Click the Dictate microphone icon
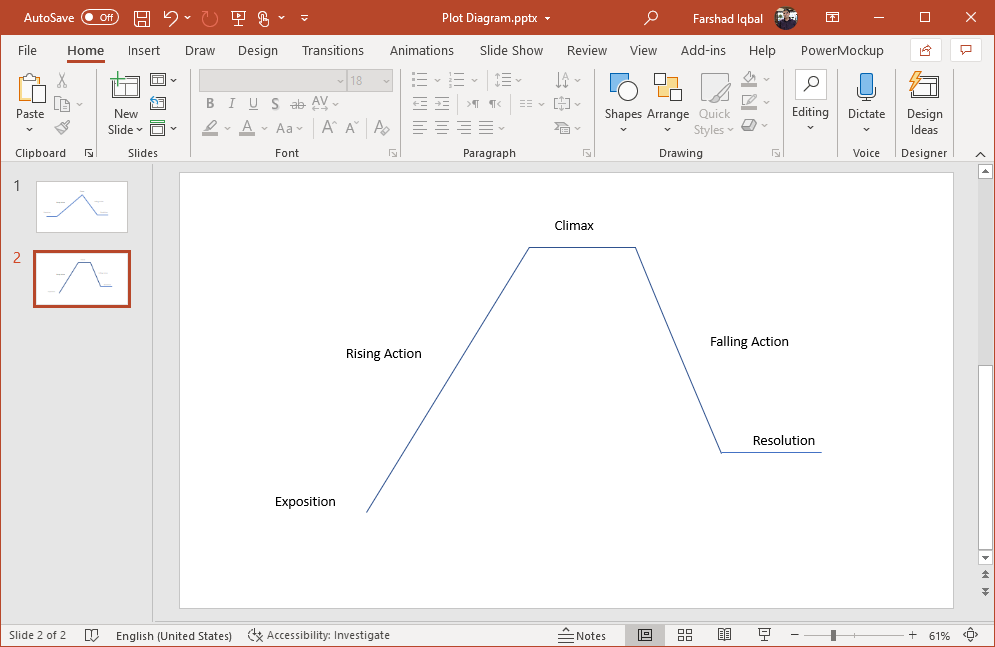This screenshot has height=647, width=995. [866, 88]
